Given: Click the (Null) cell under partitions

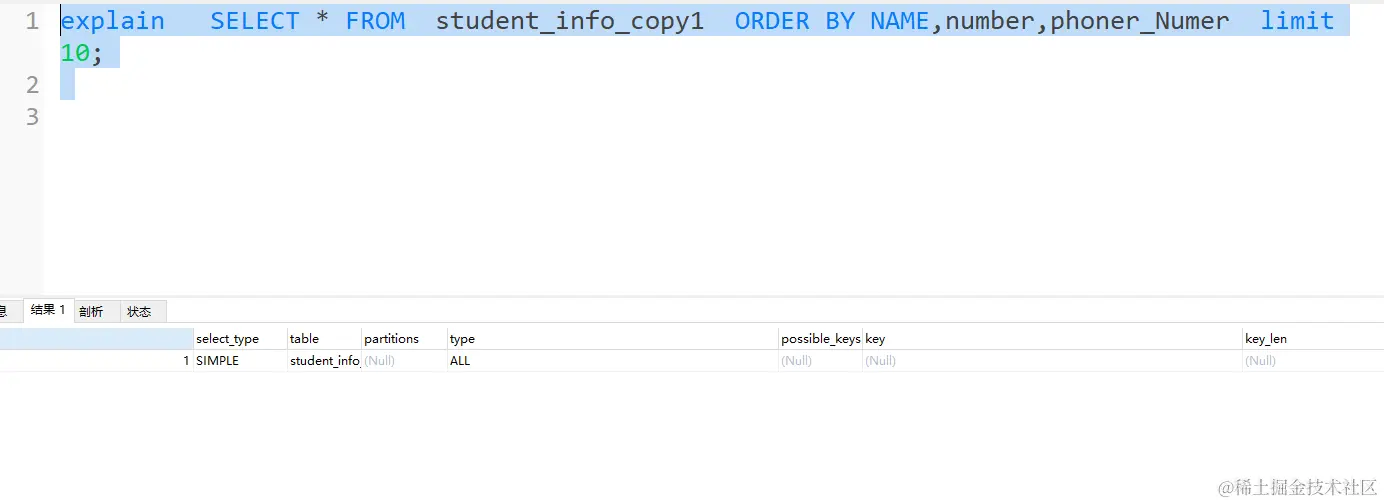Looking at the screenshot, I should tap(404, 361).
